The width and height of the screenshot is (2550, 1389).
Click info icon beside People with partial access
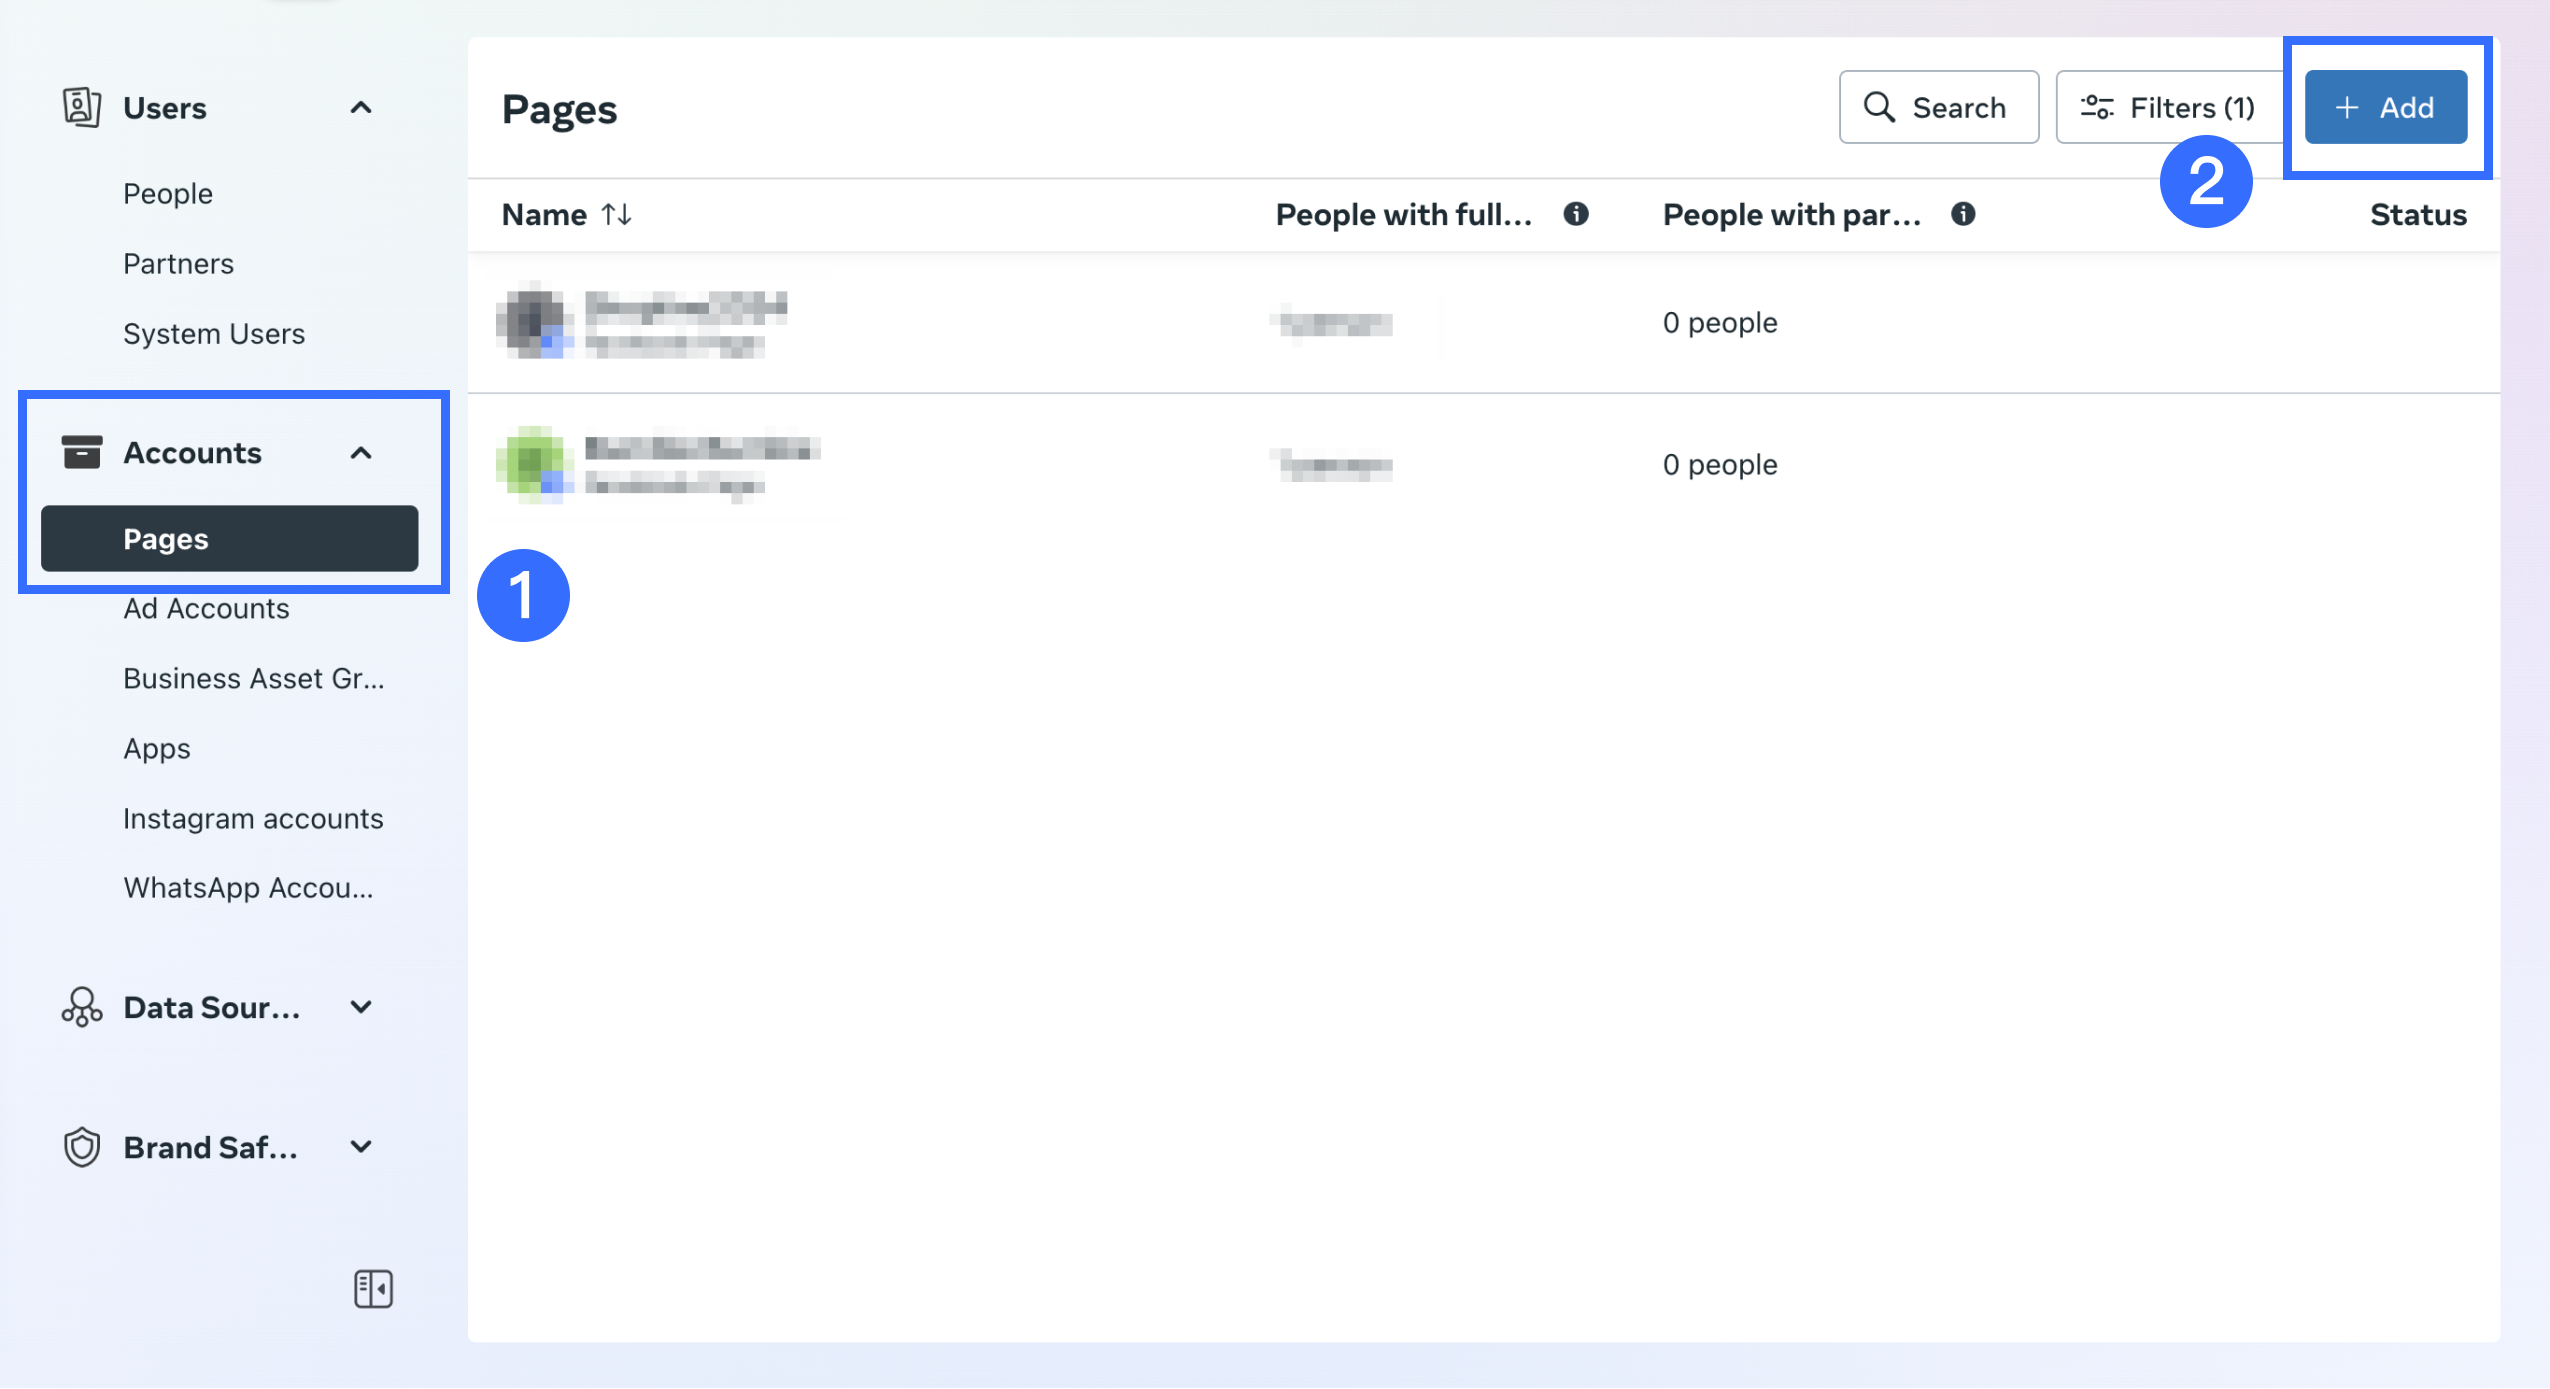click(1963, 214)
